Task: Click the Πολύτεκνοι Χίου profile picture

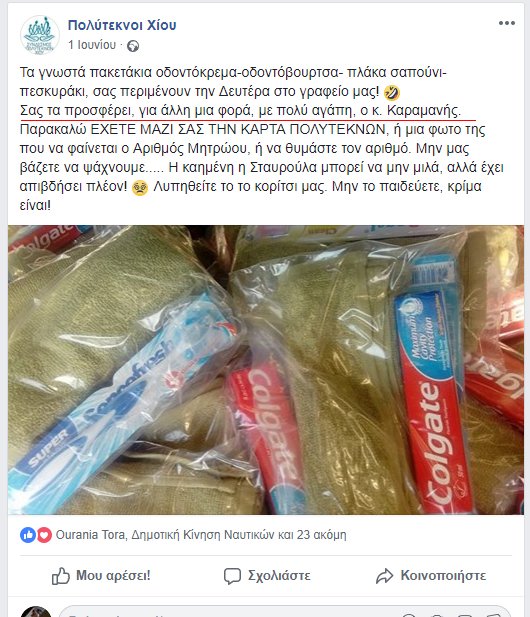Action: click(39, 35)
